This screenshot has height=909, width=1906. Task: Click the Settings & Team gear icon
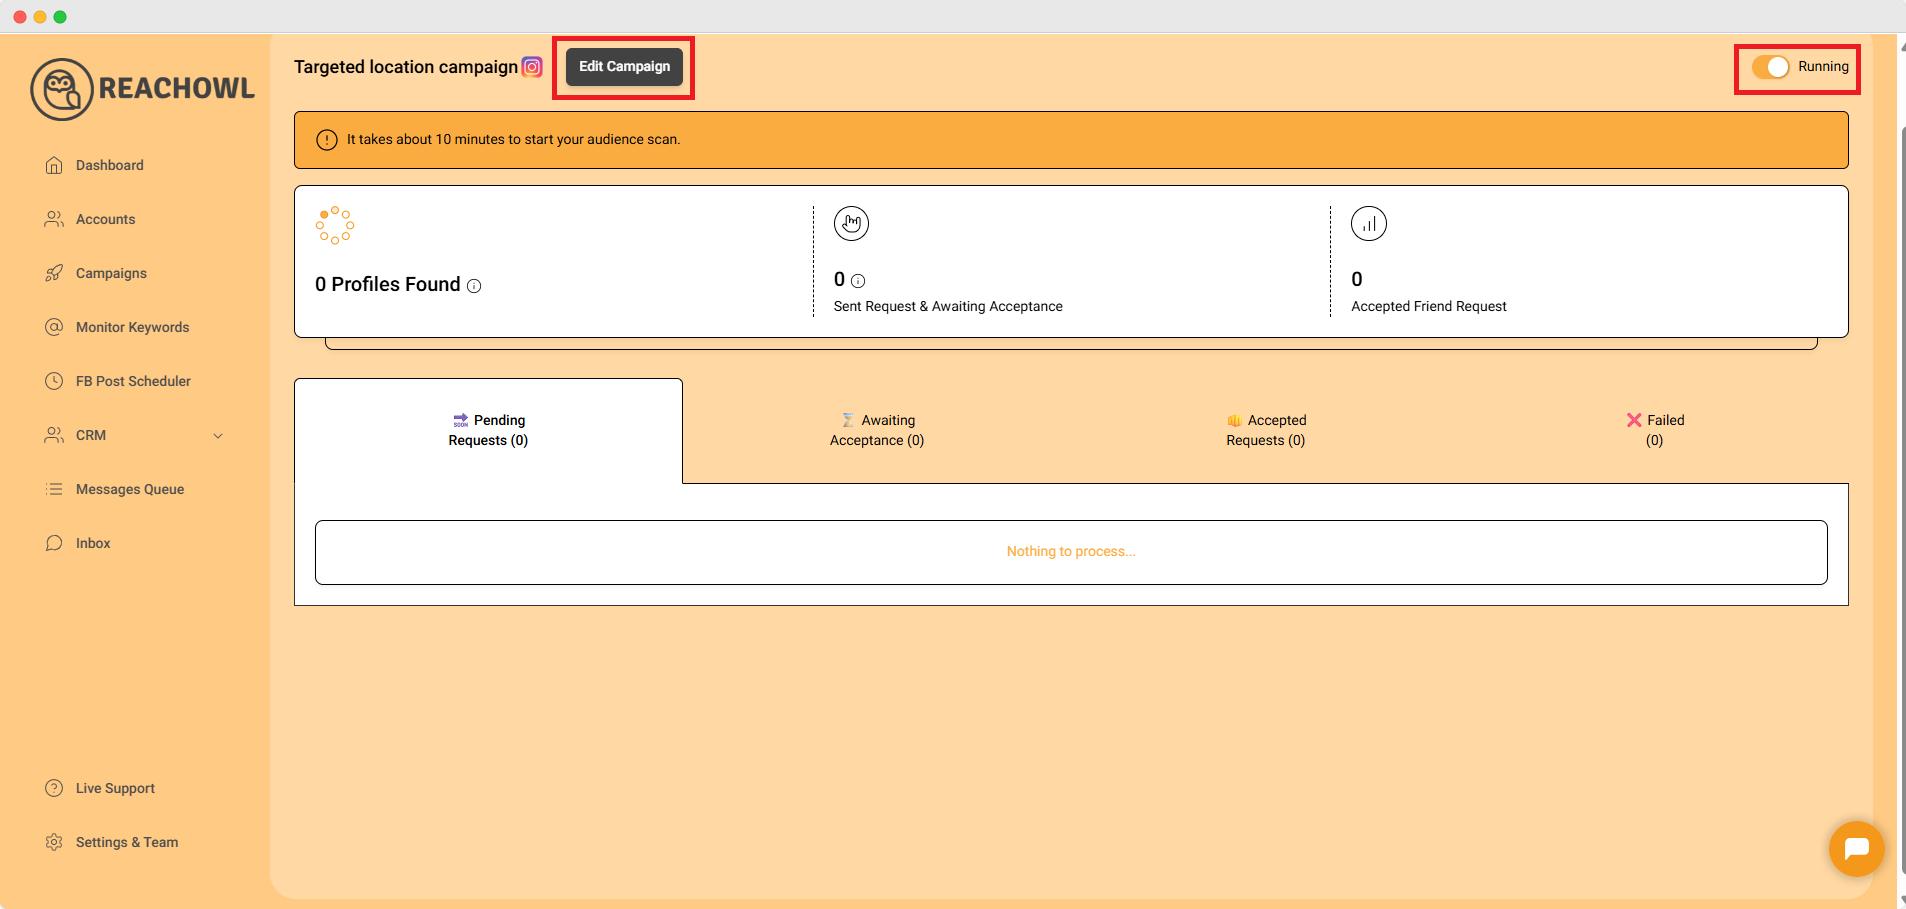coord(54,842)
